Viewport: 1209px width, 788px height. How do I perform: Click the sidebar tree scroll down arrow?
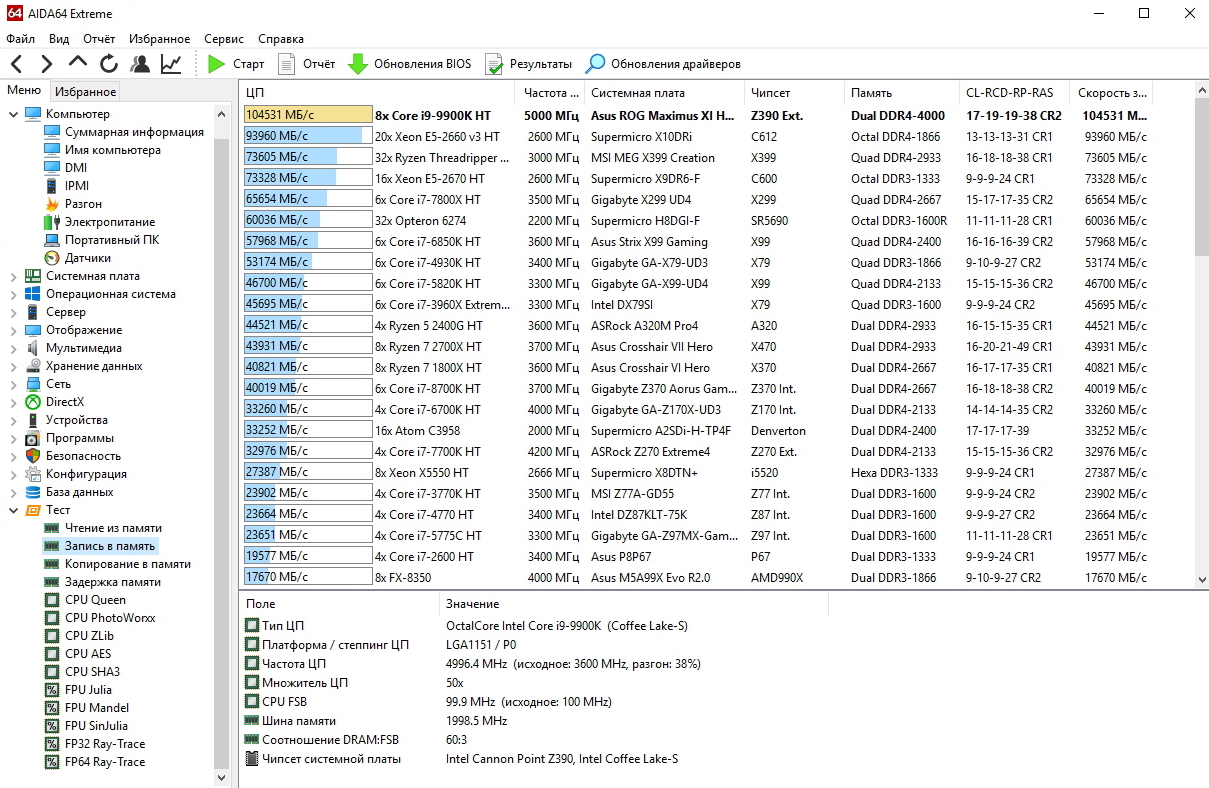(x=222, y=777)
